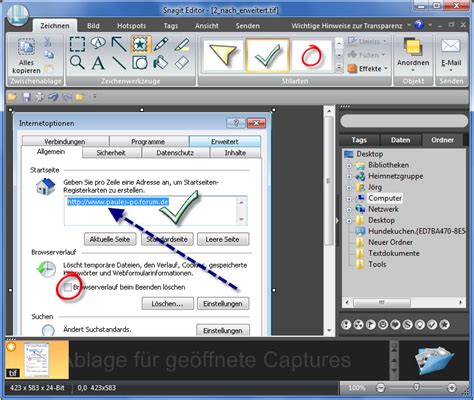Select the Text tool letter A
Screen dimensions: 474x400
pyautogui.click(x=98, y=63)
